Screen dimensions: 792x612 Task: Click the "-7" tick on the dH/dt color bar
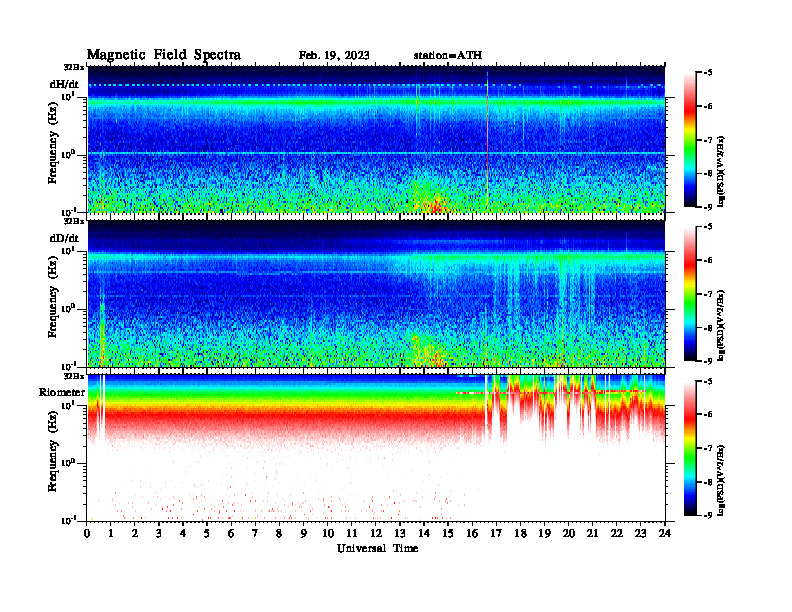pyautogui.click(x=708, y=140)
